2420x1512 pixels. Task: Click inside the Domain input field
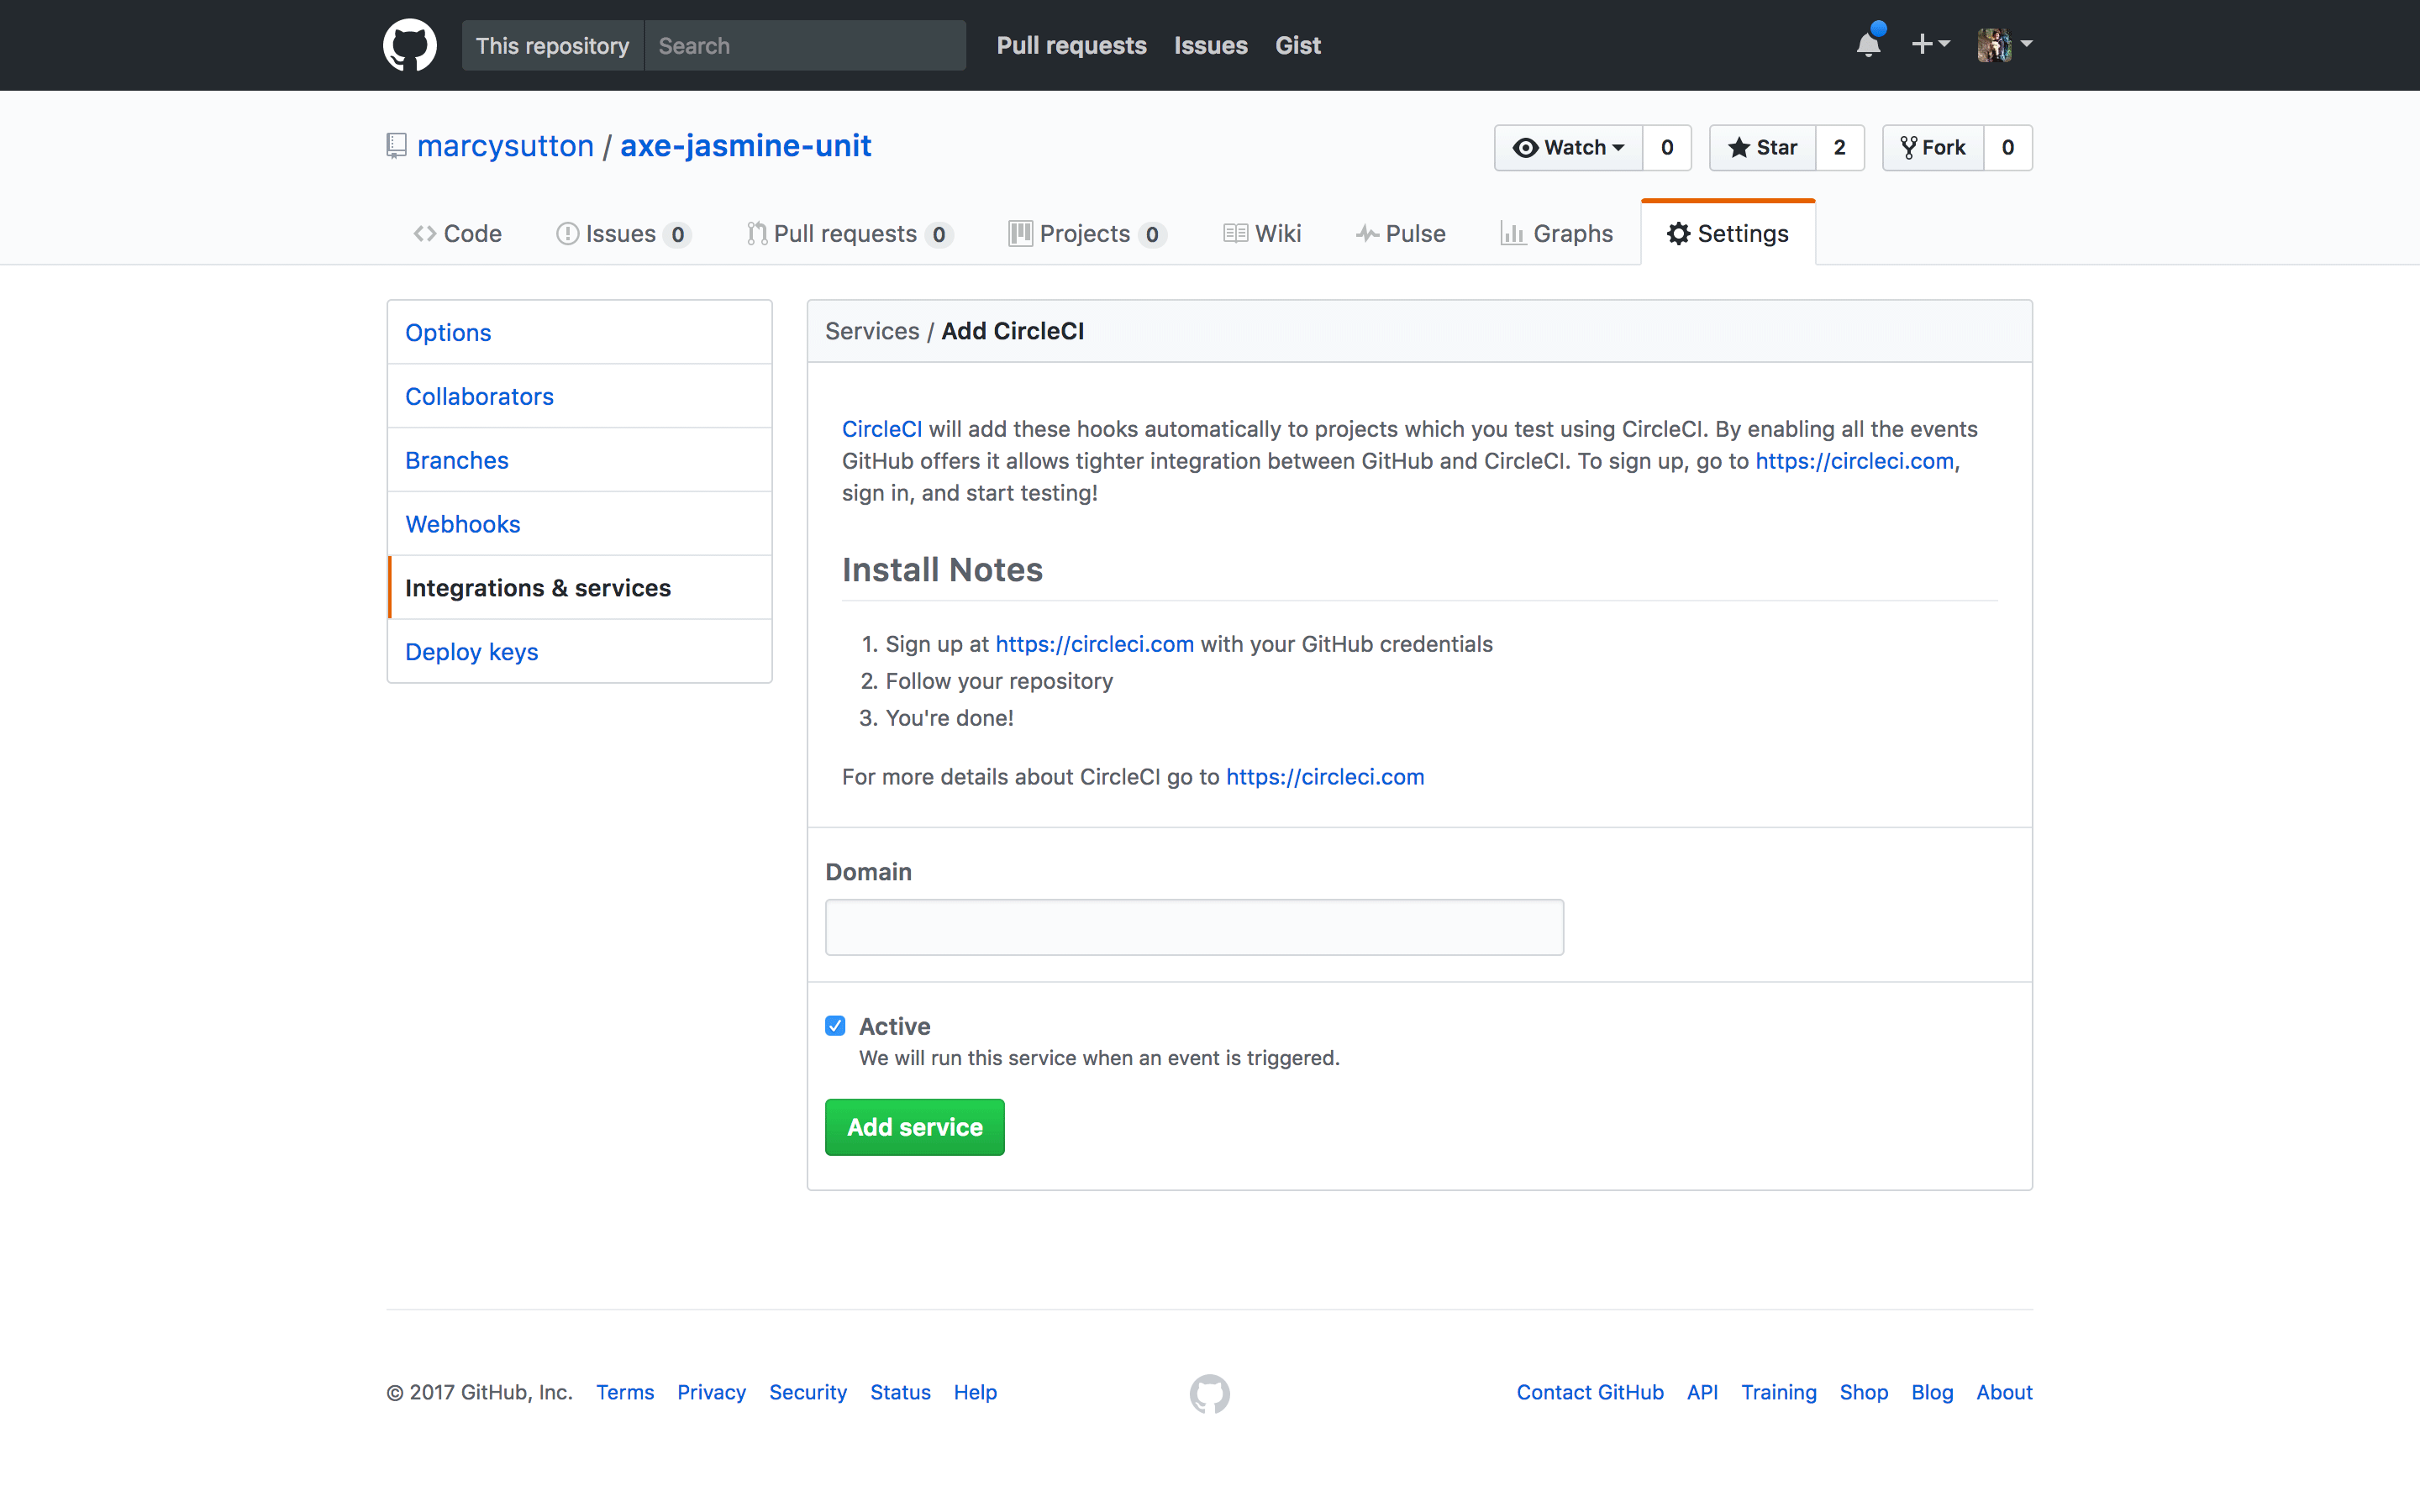coord(1193,927)
